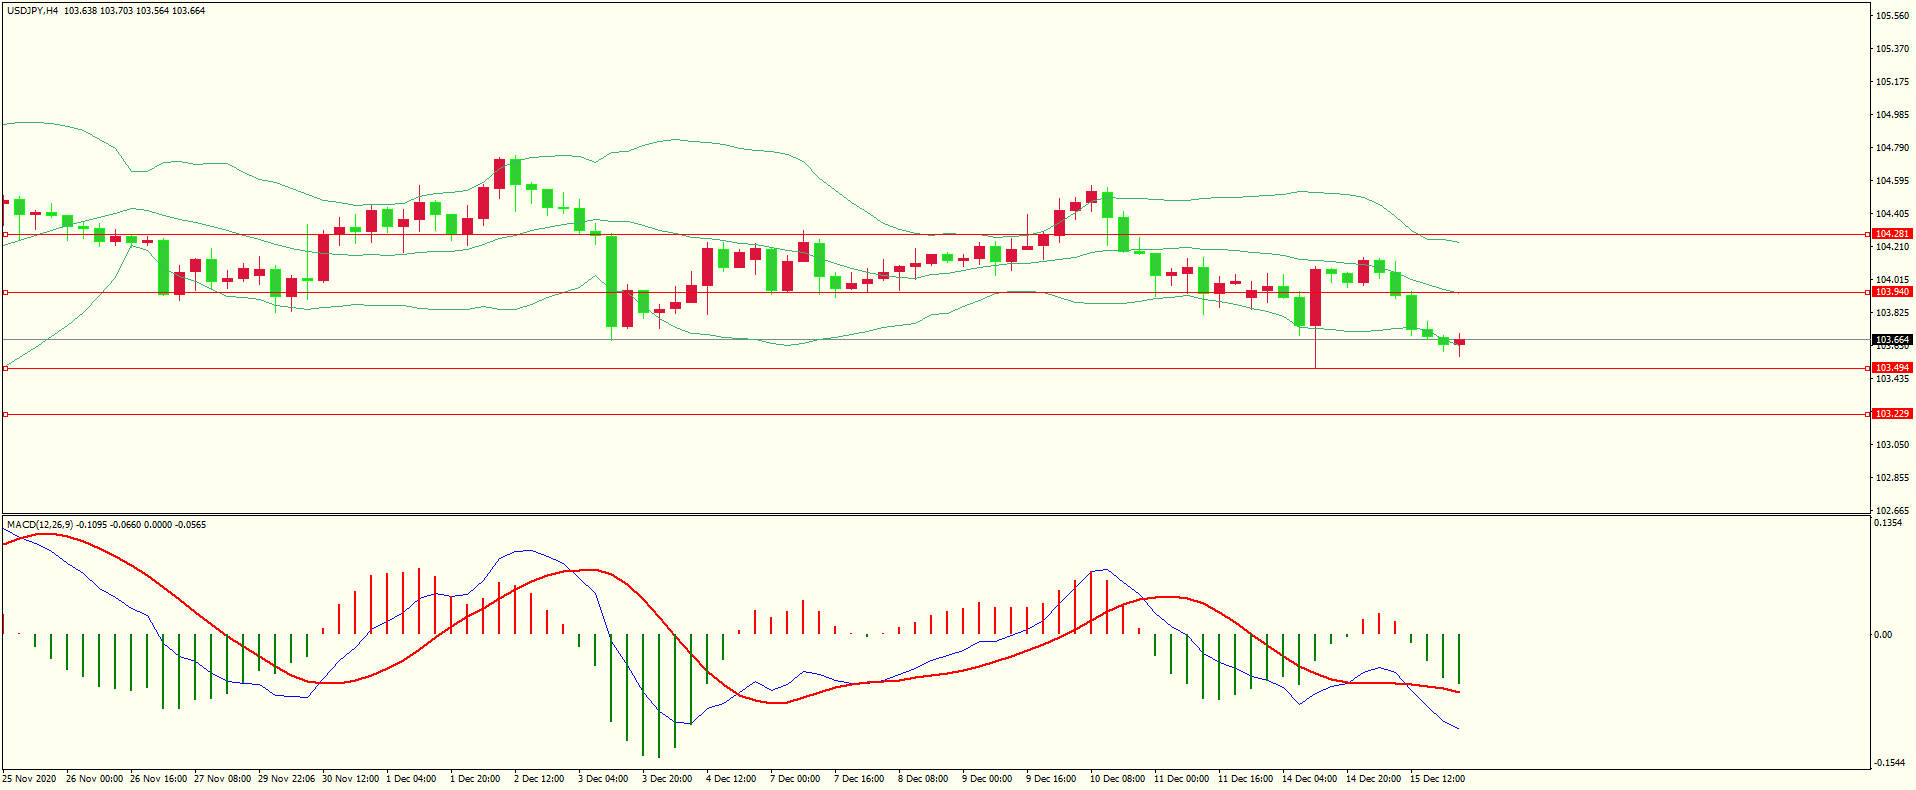Viewport: 1916px width, 790px height.
Task: Click the 30 Nov 12:00 time label
Action: 350,779
